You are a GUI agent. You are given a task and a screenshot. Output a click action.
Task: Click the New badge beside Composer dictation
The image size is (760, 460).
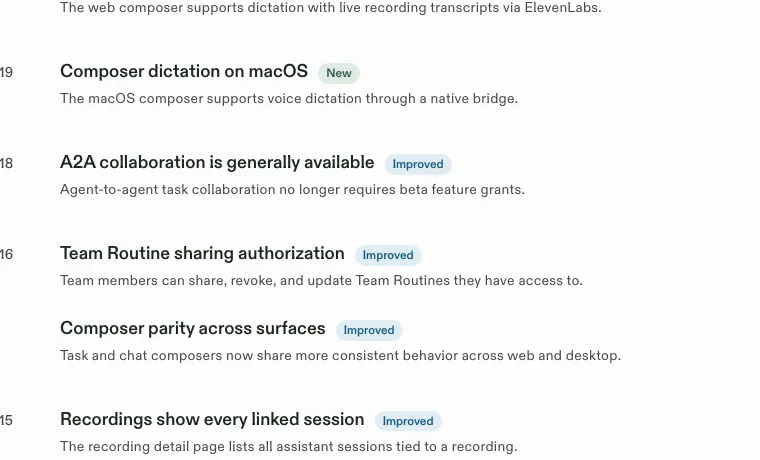tap(339, 73)
